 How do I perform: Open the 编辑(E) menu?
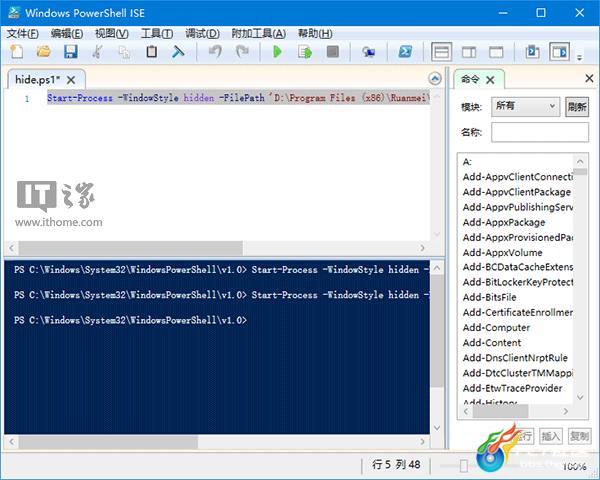[67, 34]
